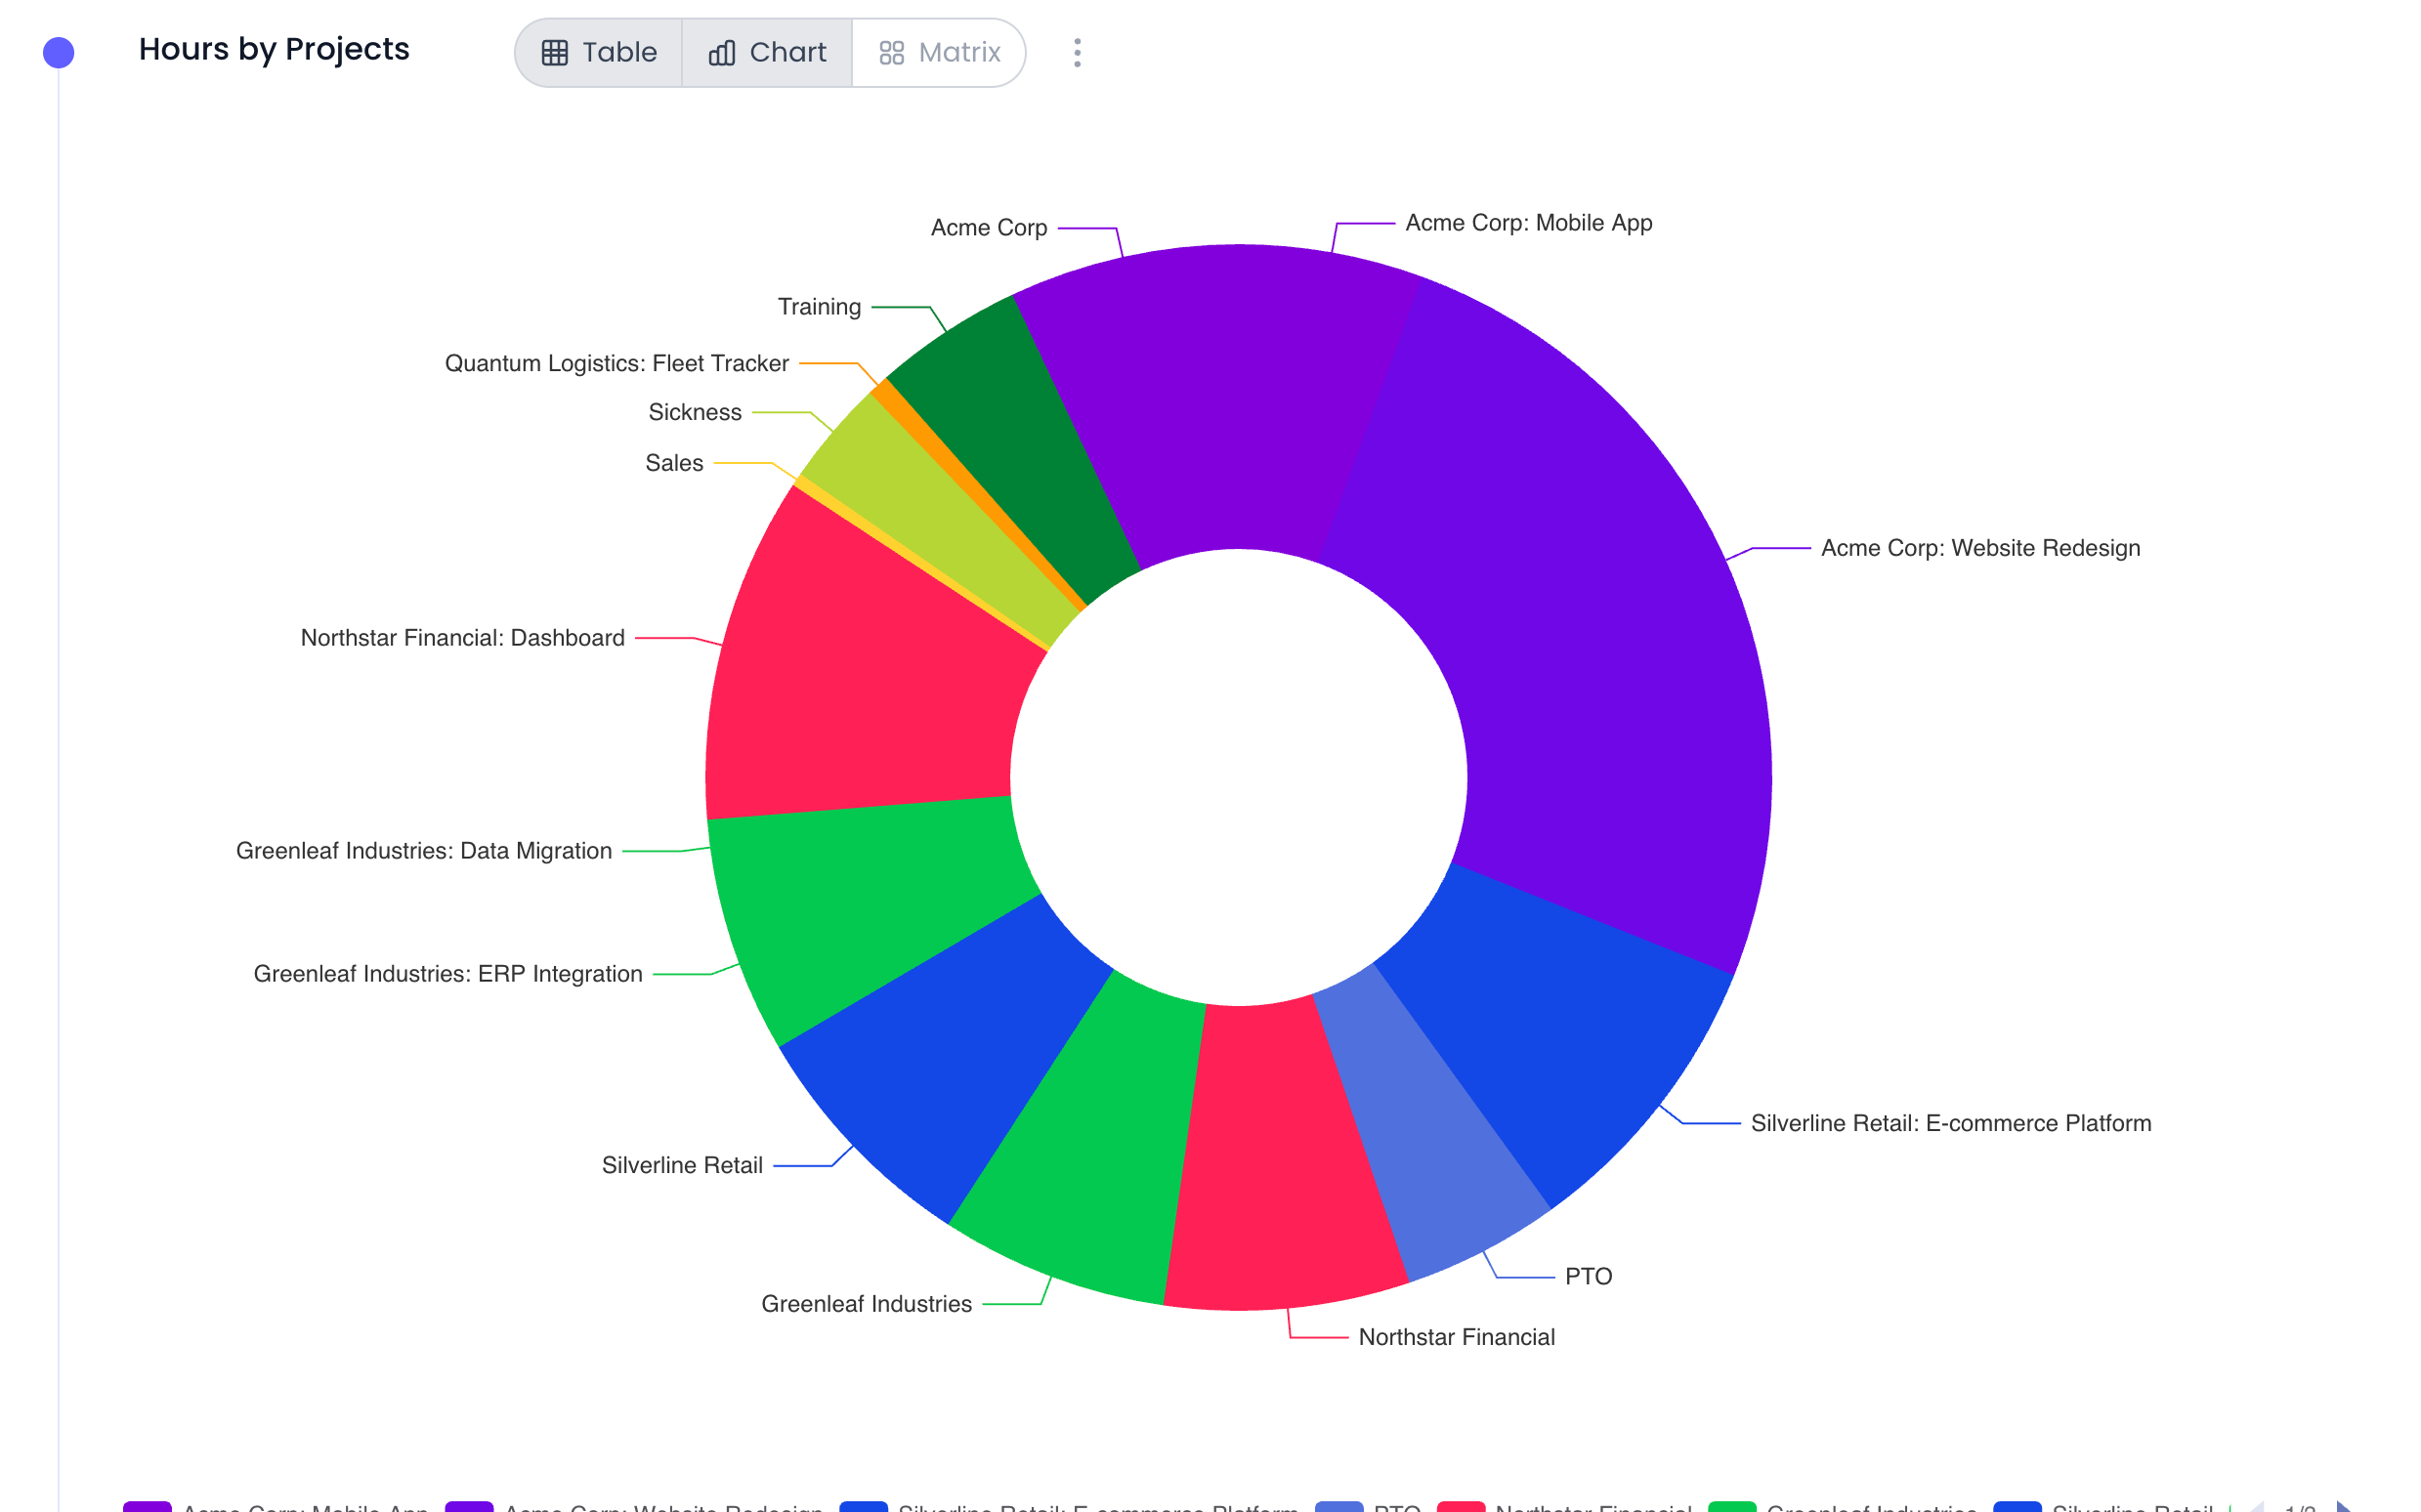Click the Sales chart label

coord(674,463)
